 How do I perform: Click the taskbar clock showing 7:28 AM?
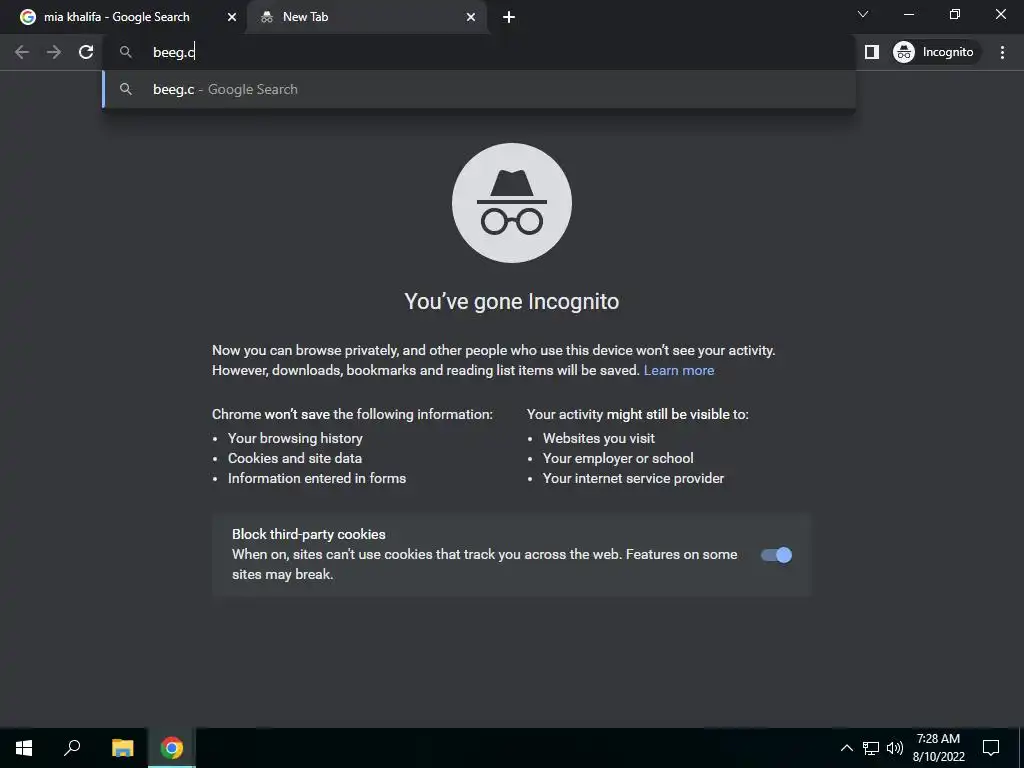(x=938, y=748)
